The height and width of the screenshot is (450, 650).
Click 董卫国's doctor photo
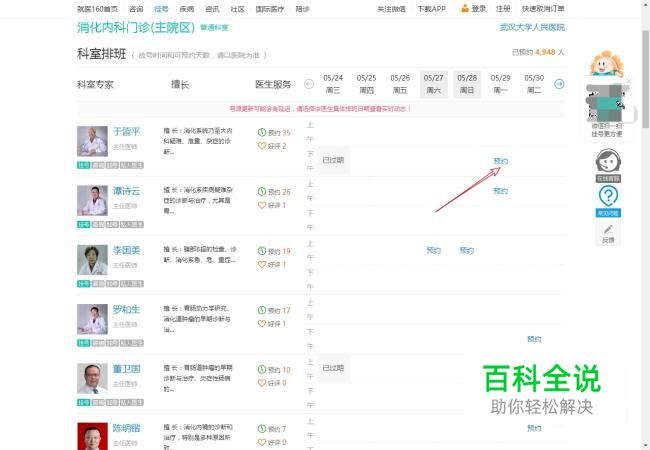[x=92, y=378]
